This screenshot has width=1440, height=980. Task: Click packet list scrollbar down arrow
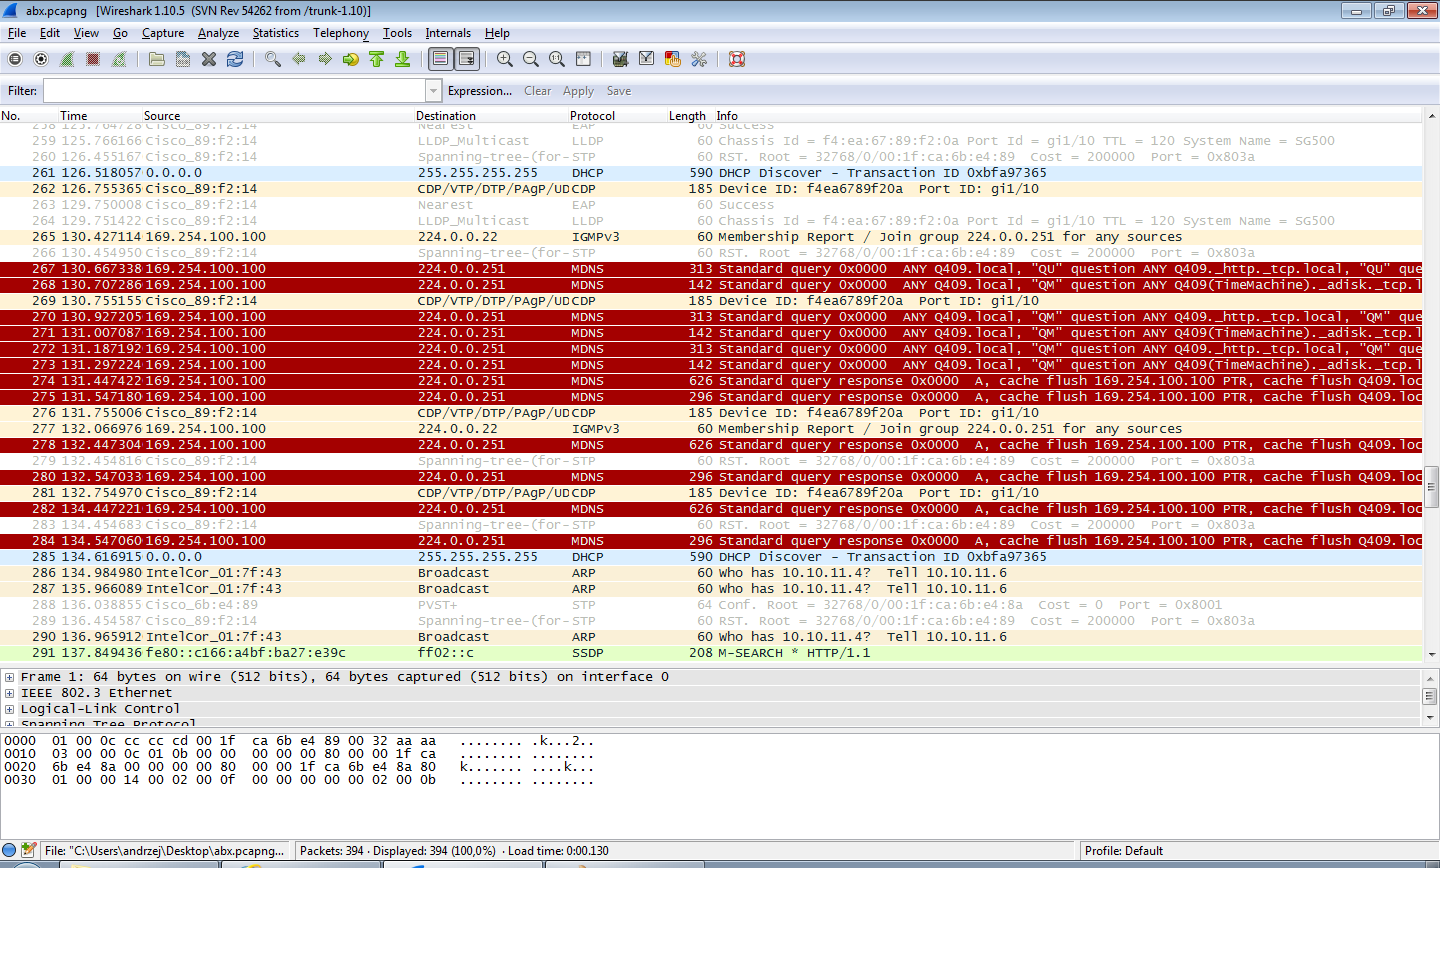point(1431,654)
